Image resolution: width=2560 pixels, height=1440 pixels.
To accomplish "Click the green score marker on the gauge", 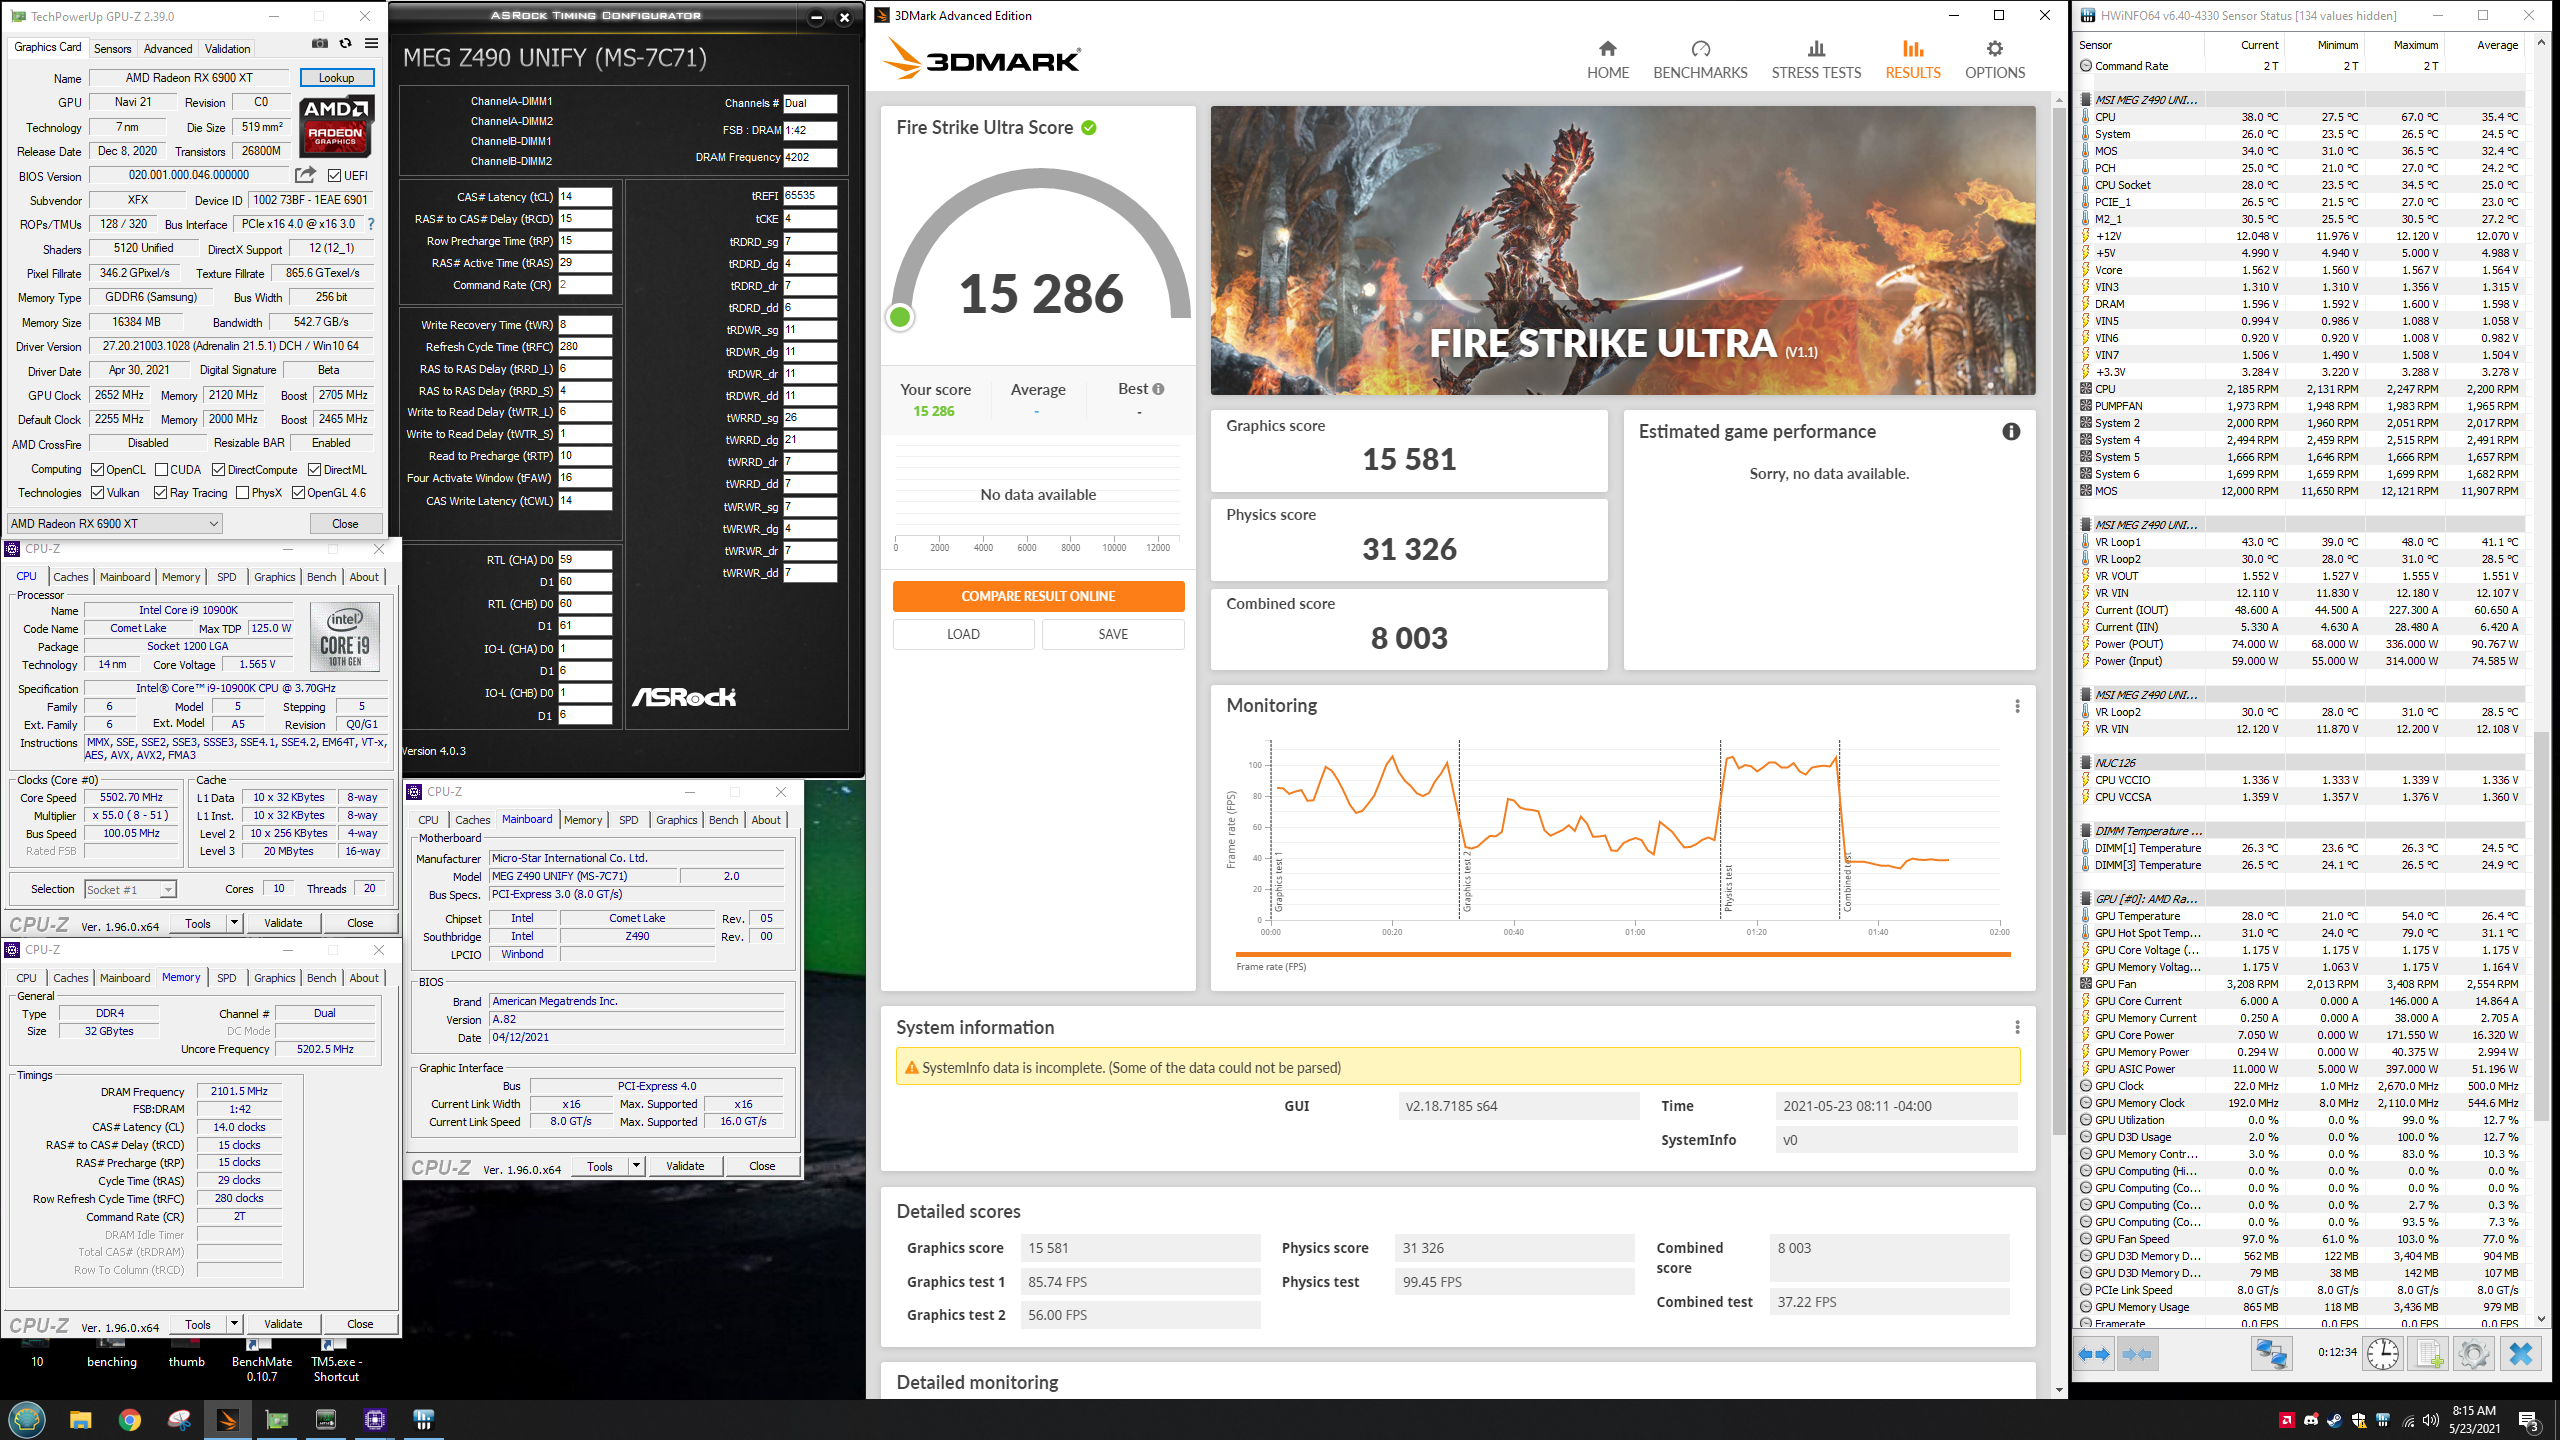I will point(900,317).
